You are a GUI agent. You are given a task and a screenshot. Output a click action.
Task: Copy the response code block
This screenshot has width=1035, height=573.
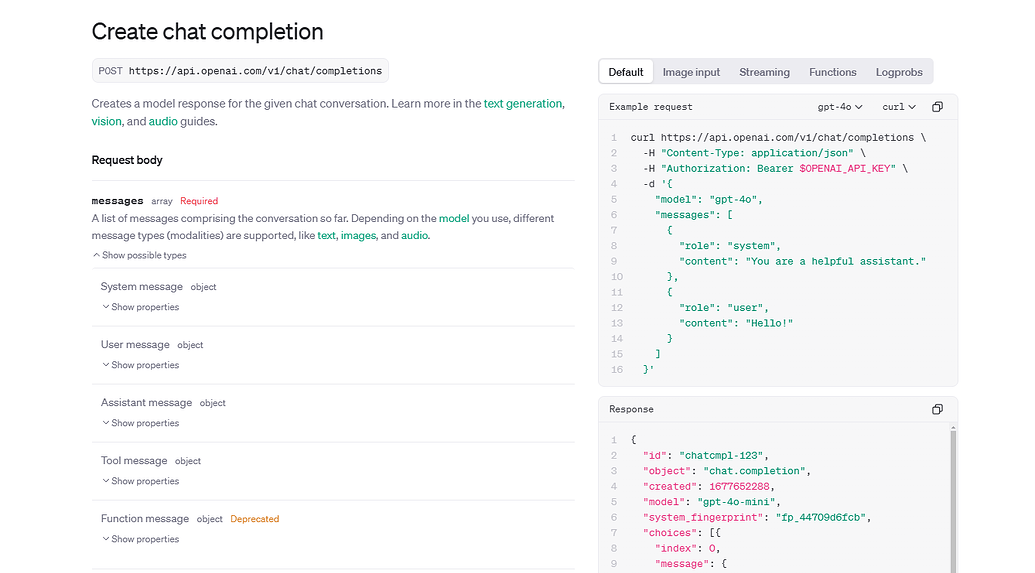click(937, 409)
